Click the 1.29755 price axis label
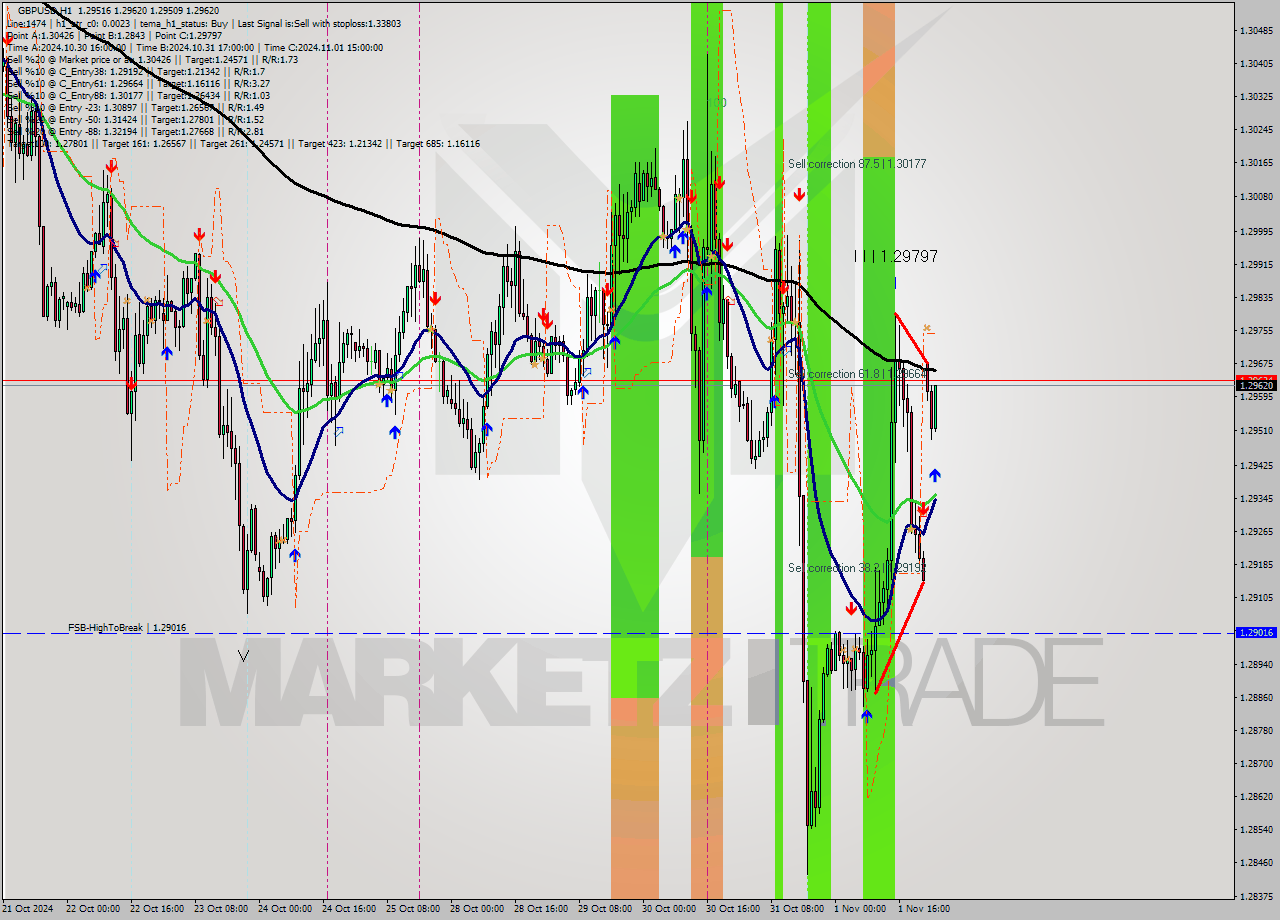 (1256, 330)
